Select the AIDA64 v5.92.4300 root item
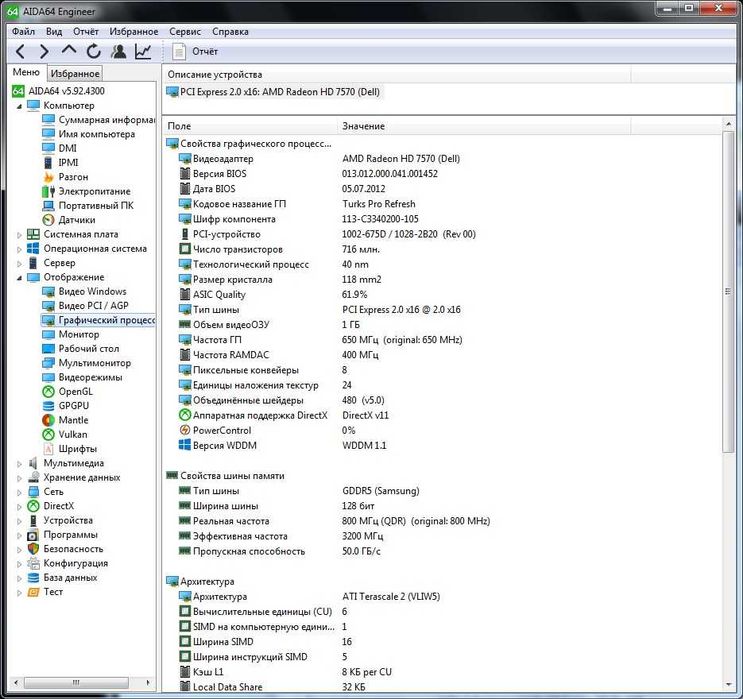Image resolution: width=743 pixels, height=699 pixels. 66,91
